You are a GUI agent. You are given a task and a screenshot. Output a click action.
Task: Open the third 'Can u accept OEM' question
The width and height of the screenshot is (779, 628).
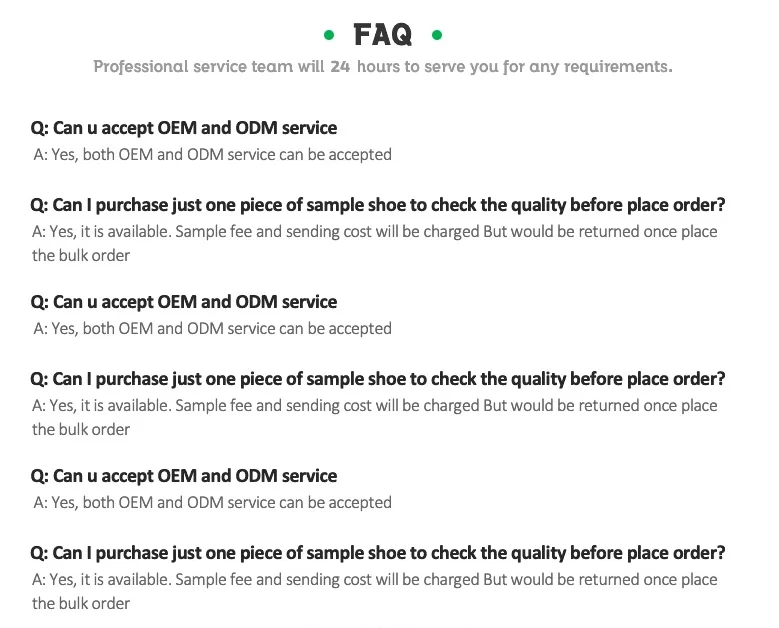coord(184,476)
